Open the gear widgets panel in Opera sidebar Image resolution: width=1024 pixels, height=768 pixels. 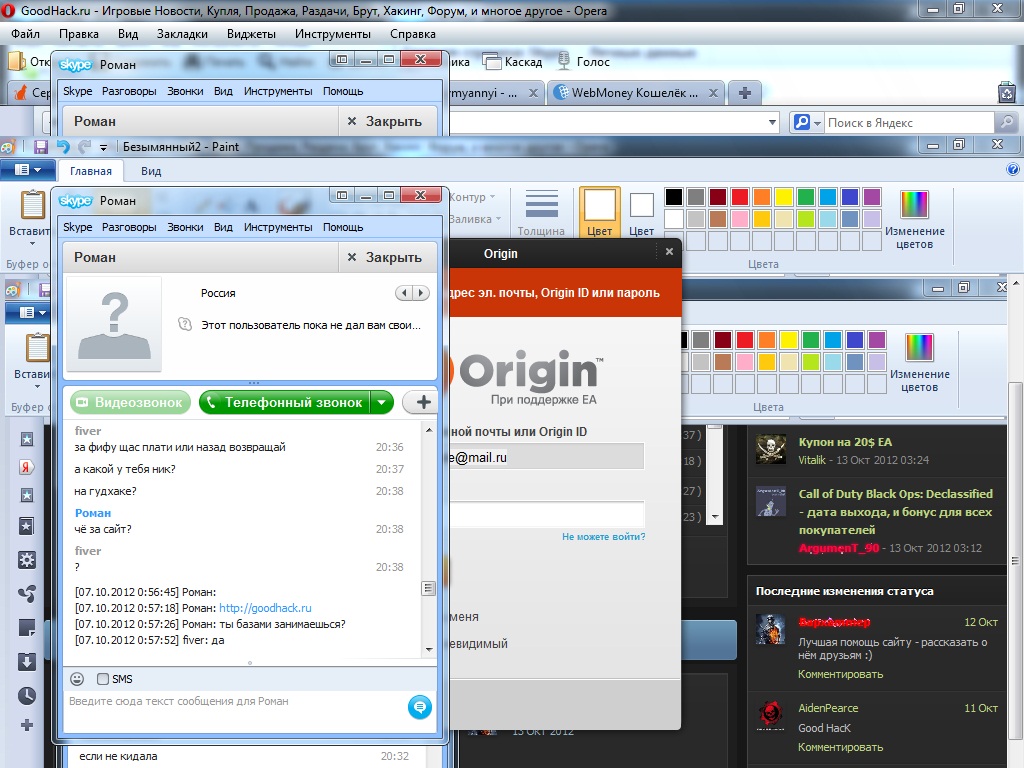(27, 560)
